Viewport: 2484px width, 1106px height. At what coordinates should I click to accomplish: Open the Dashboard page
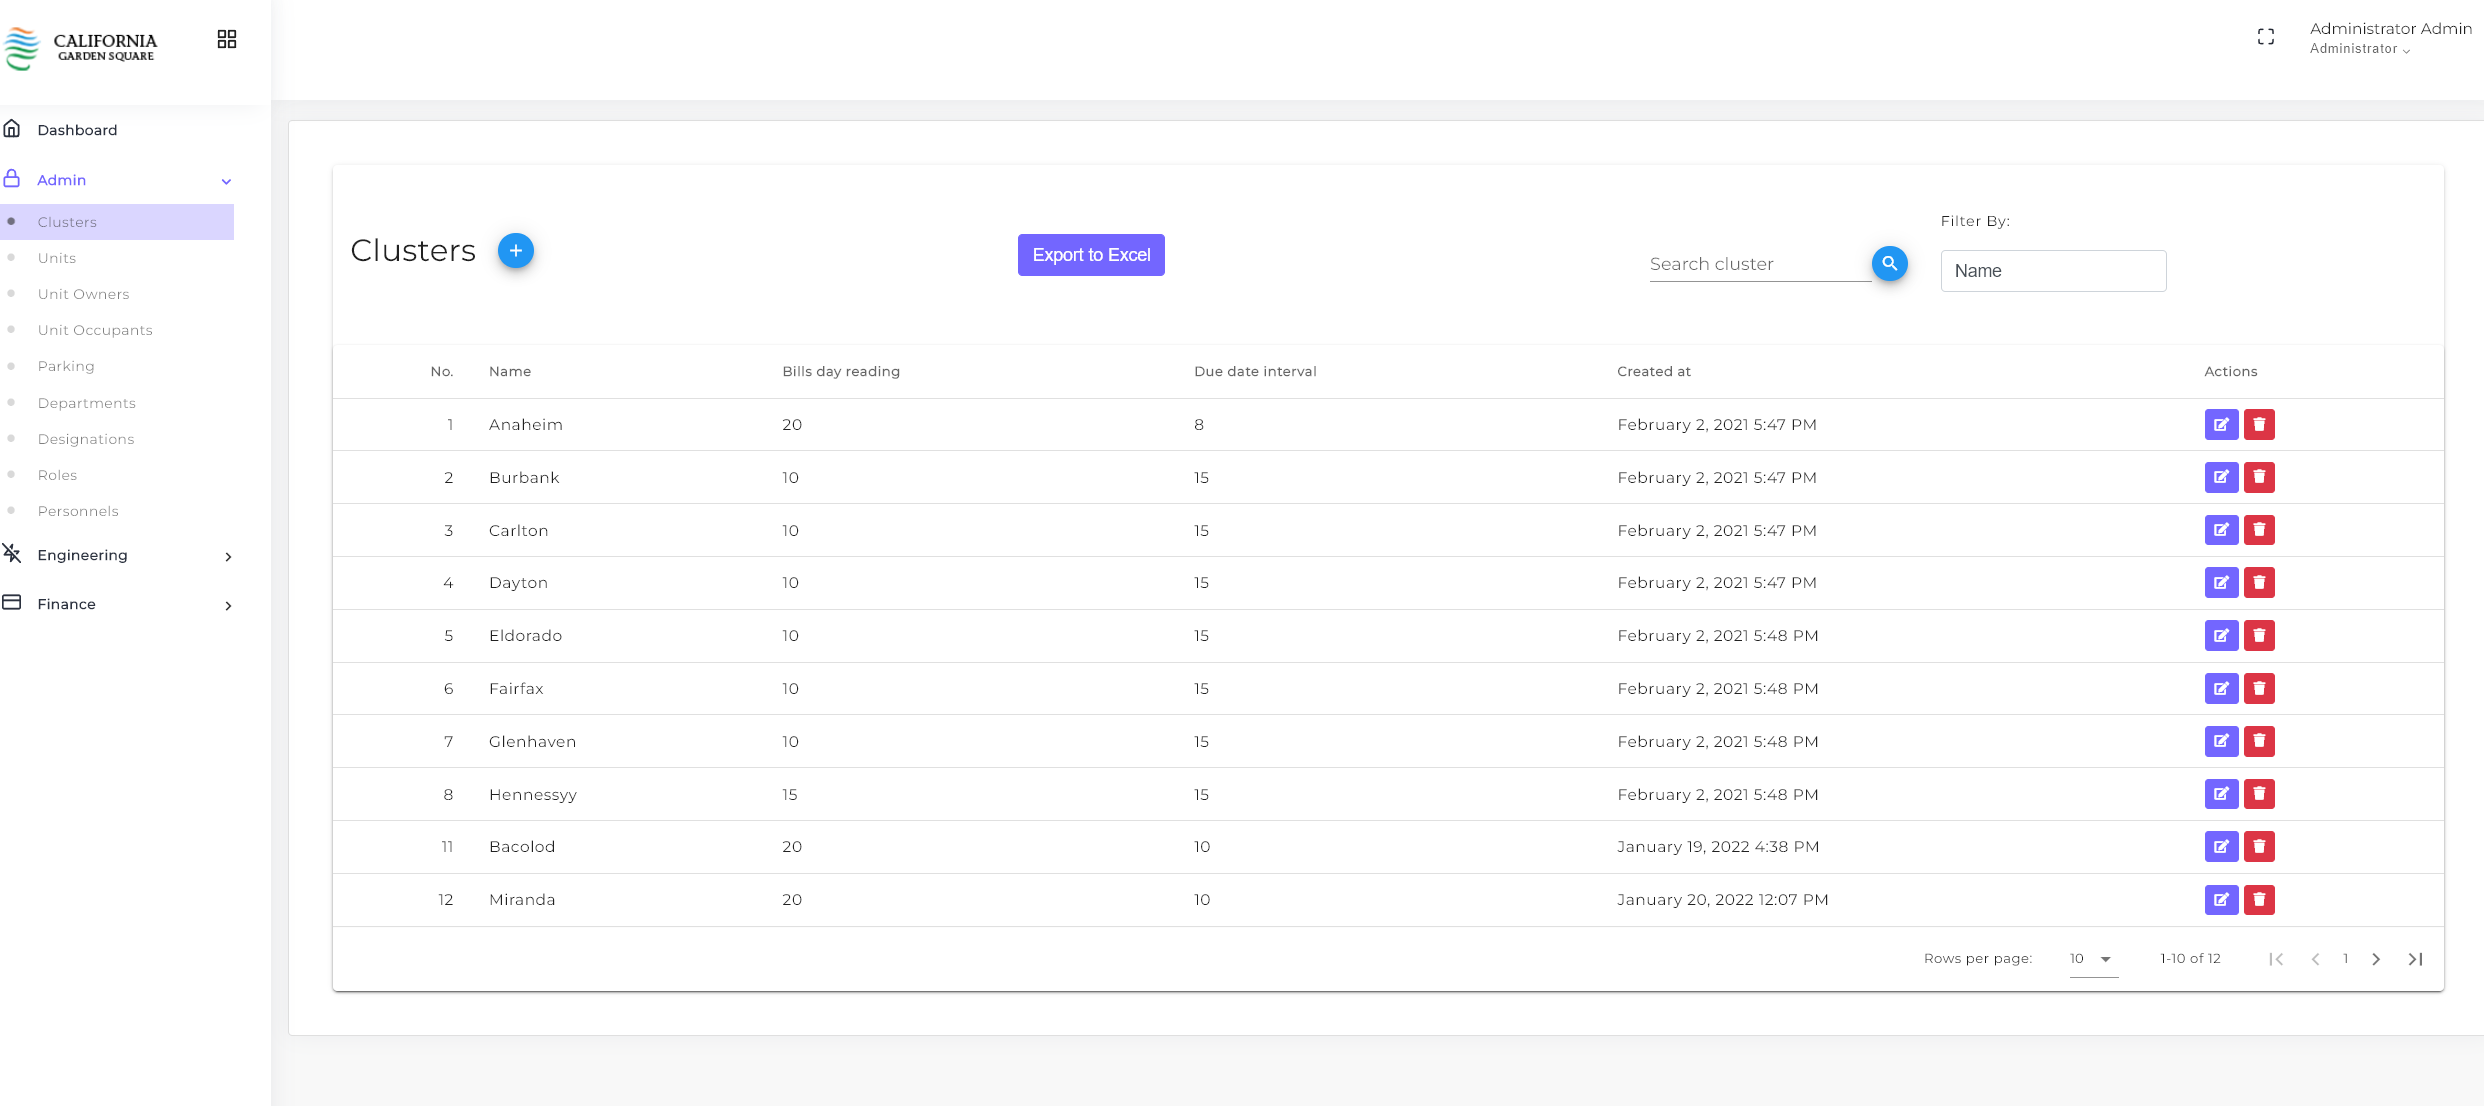tap(77, 130)
